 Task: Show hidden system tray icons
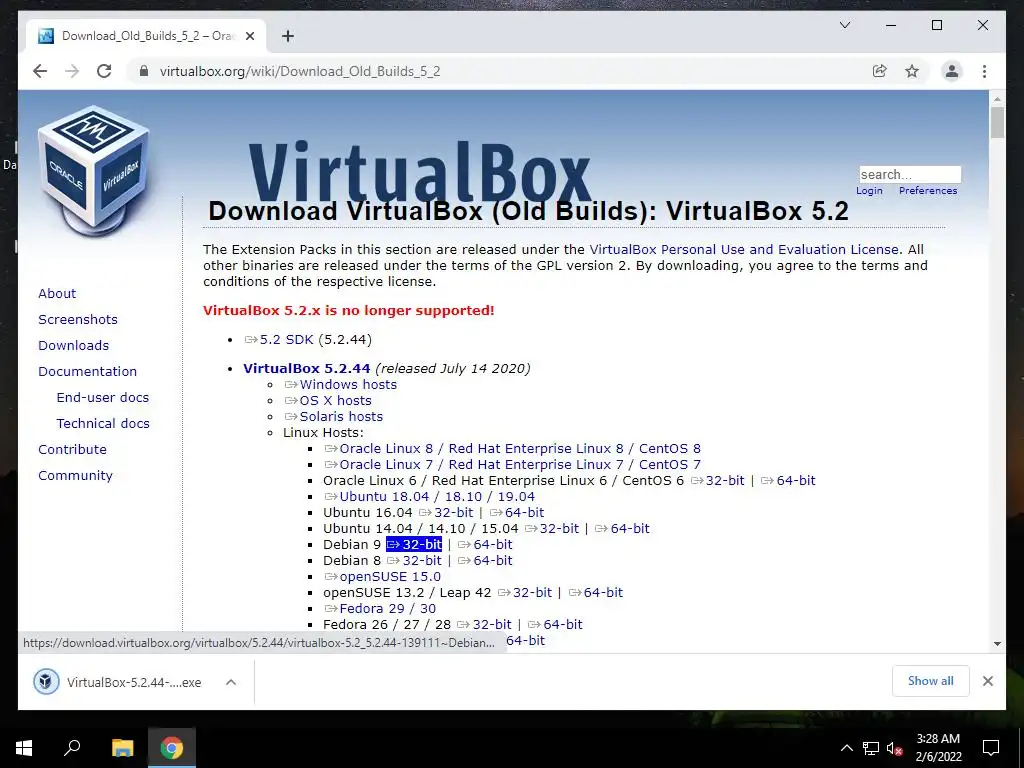[x=846, y=748]
